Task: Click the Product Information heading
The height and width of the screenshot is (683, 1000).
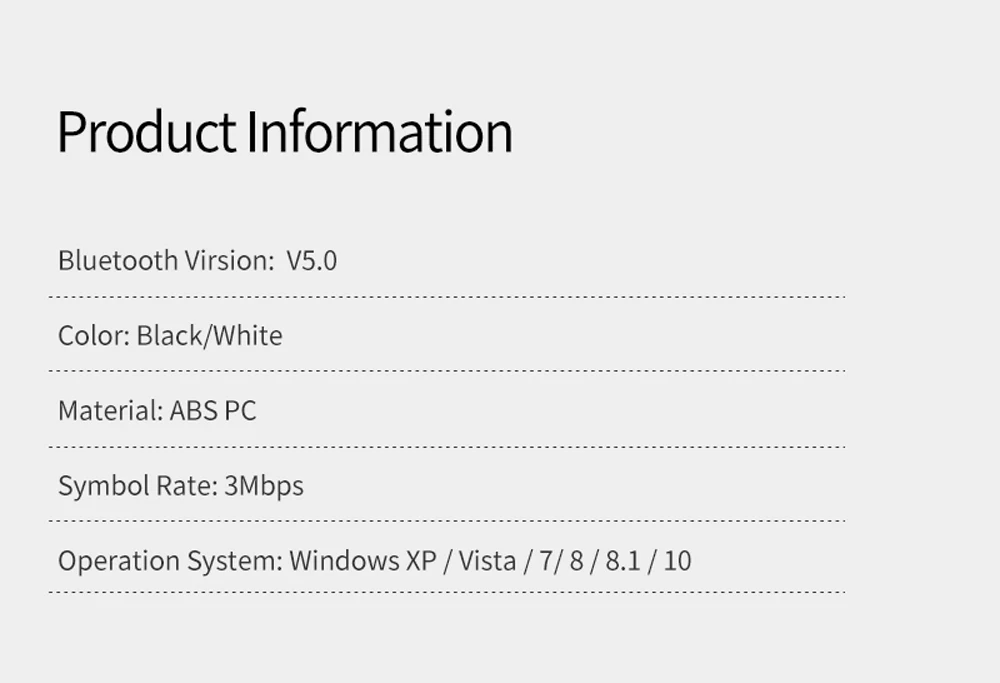Action: [x=285, y=133]
